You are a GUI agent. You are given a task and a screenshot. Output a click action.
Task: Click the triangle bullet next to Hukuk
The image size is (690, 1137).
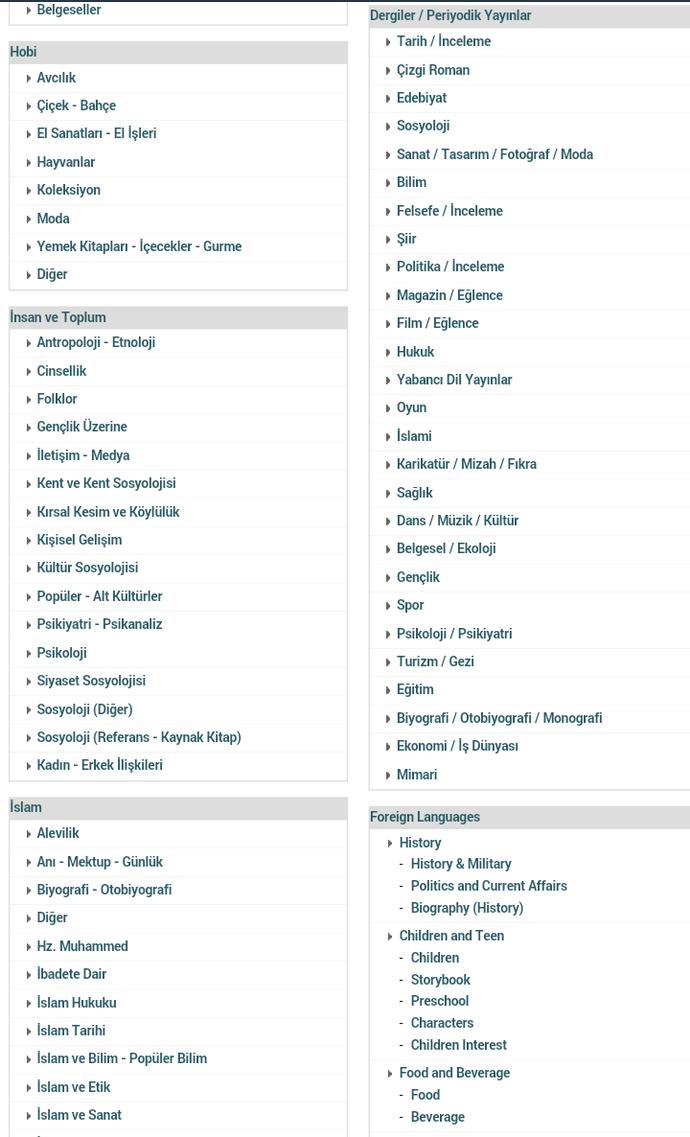pos(388,352)
